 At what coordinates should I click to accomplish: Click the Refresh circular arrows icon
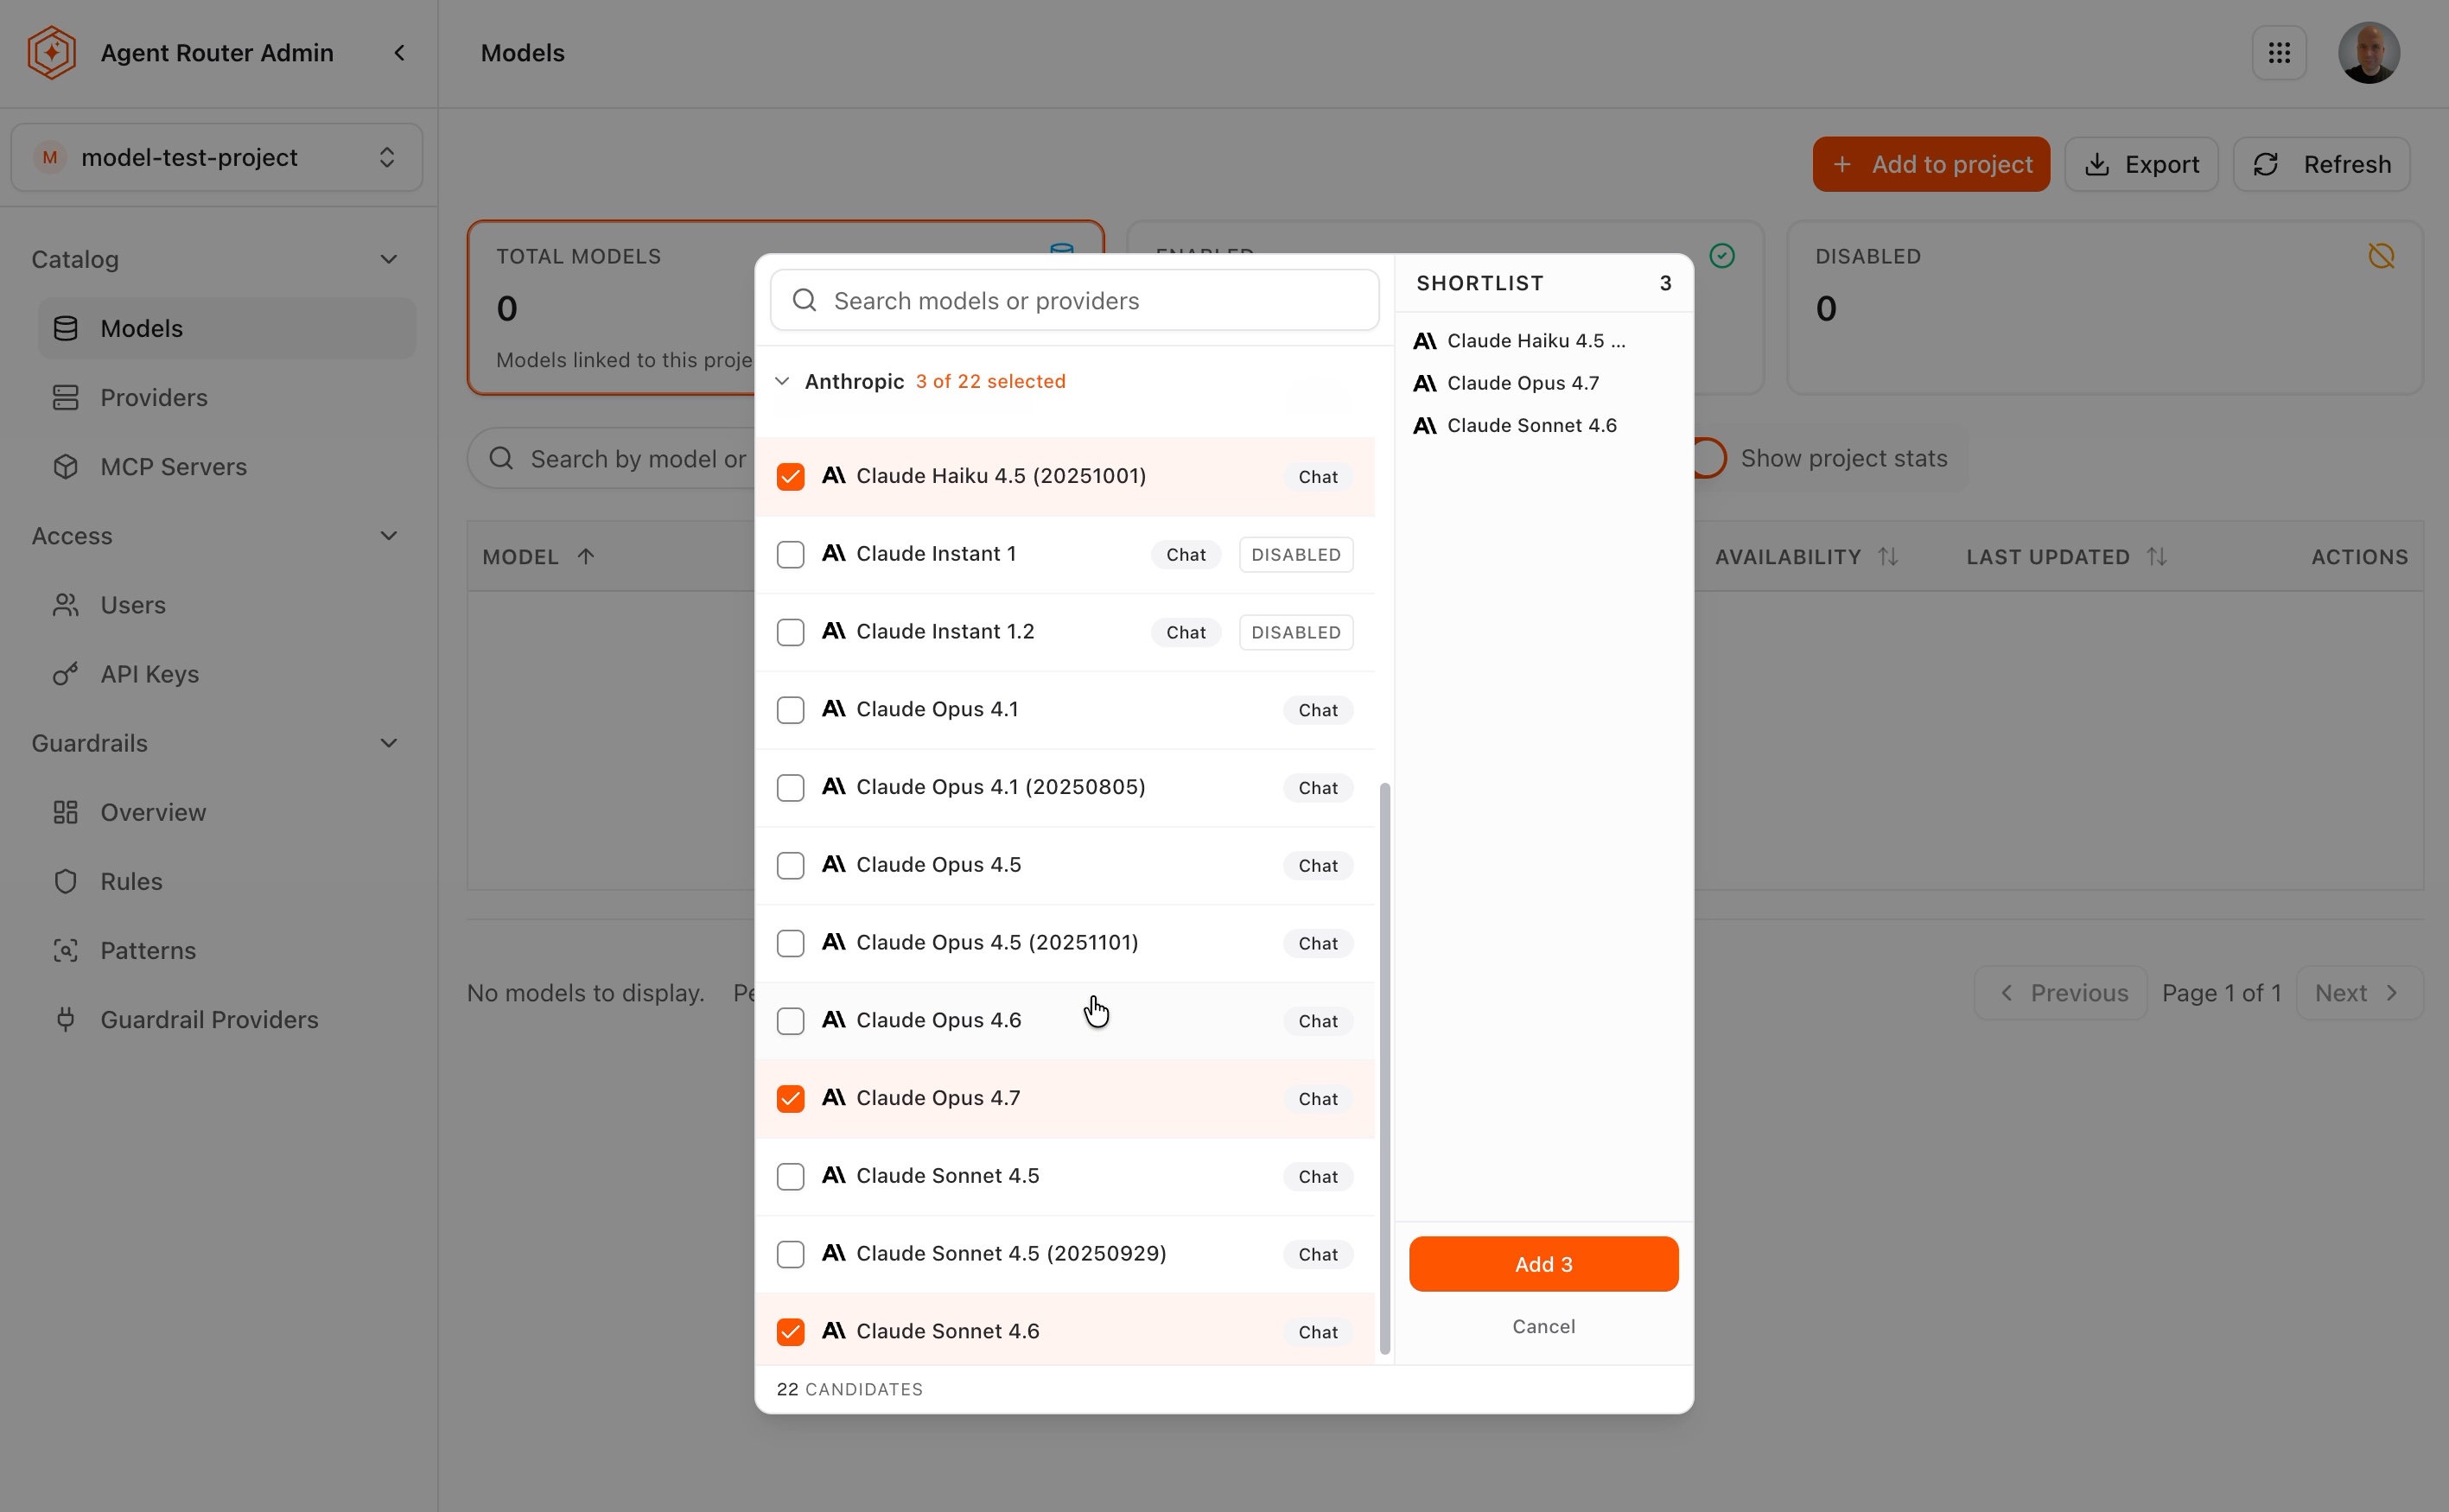click(2266, 164)
